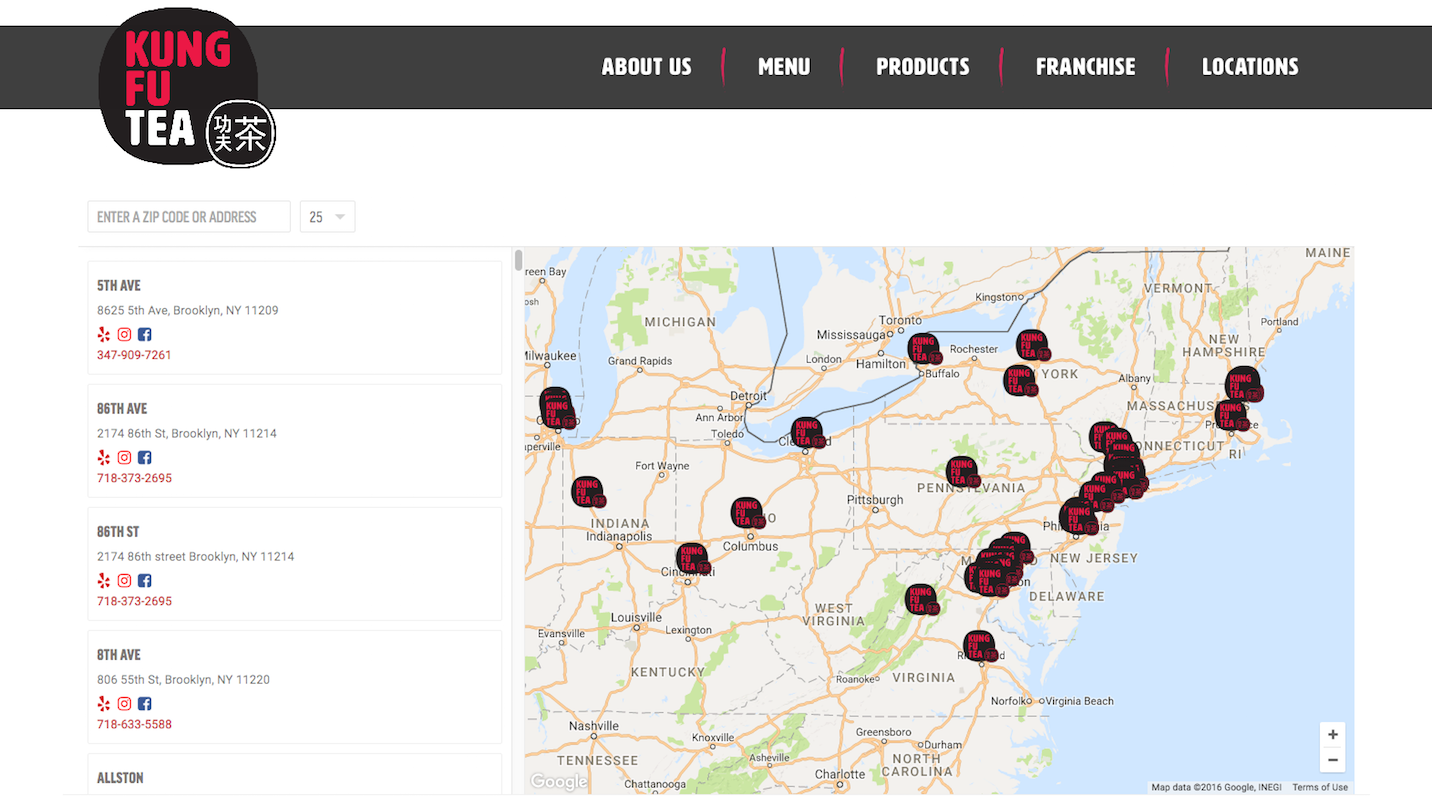Select the Kung Fu Tea marker near Philadelphia
1432x806 pixels.
(x=1078, y=518)
